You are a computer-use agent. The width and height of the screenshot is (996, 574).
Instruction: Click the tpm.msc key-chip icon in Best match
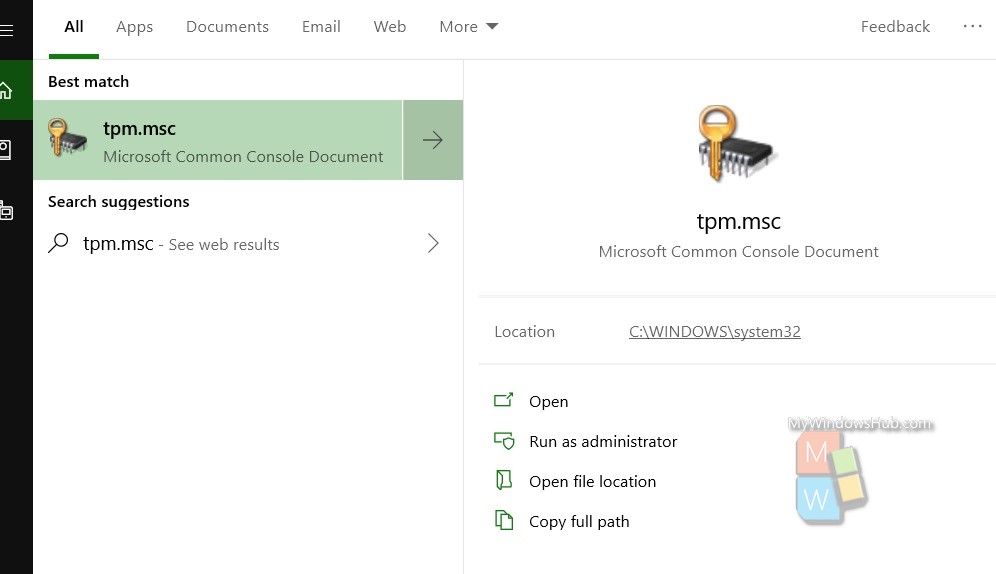(x=67, y=138)
